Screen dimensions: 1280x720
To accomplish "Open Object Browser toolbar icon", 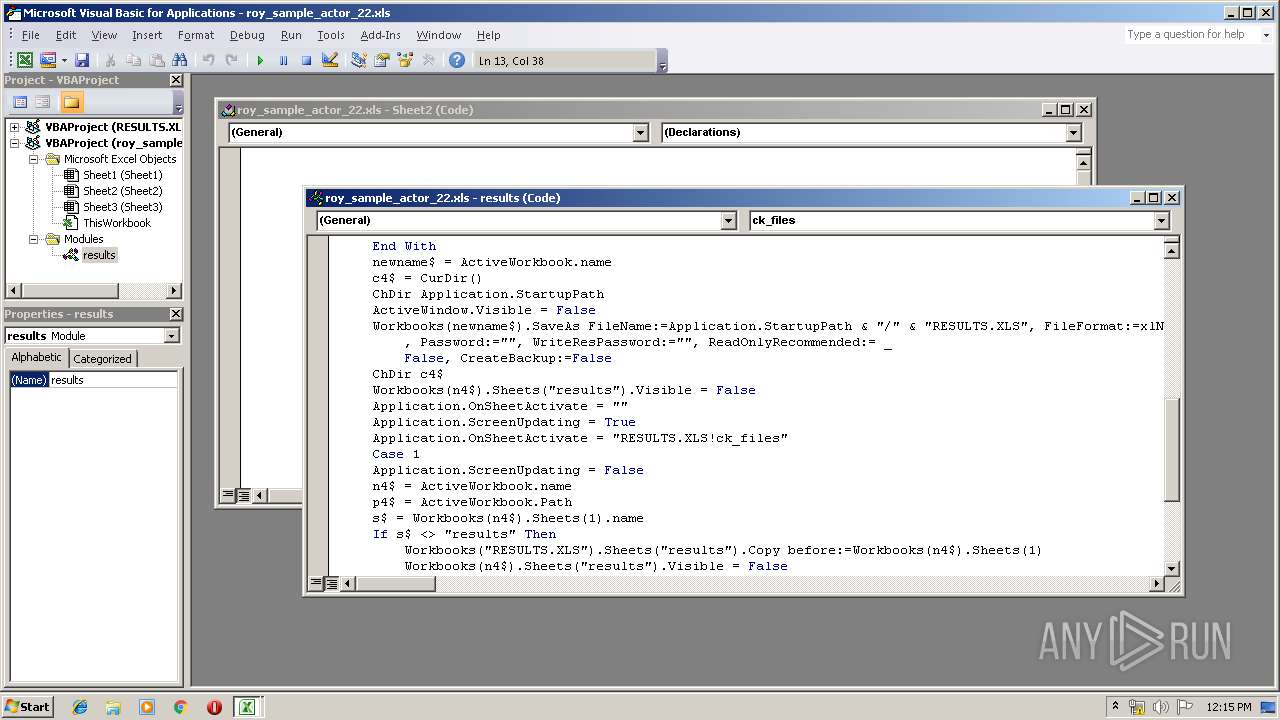I will click(405, 60).
